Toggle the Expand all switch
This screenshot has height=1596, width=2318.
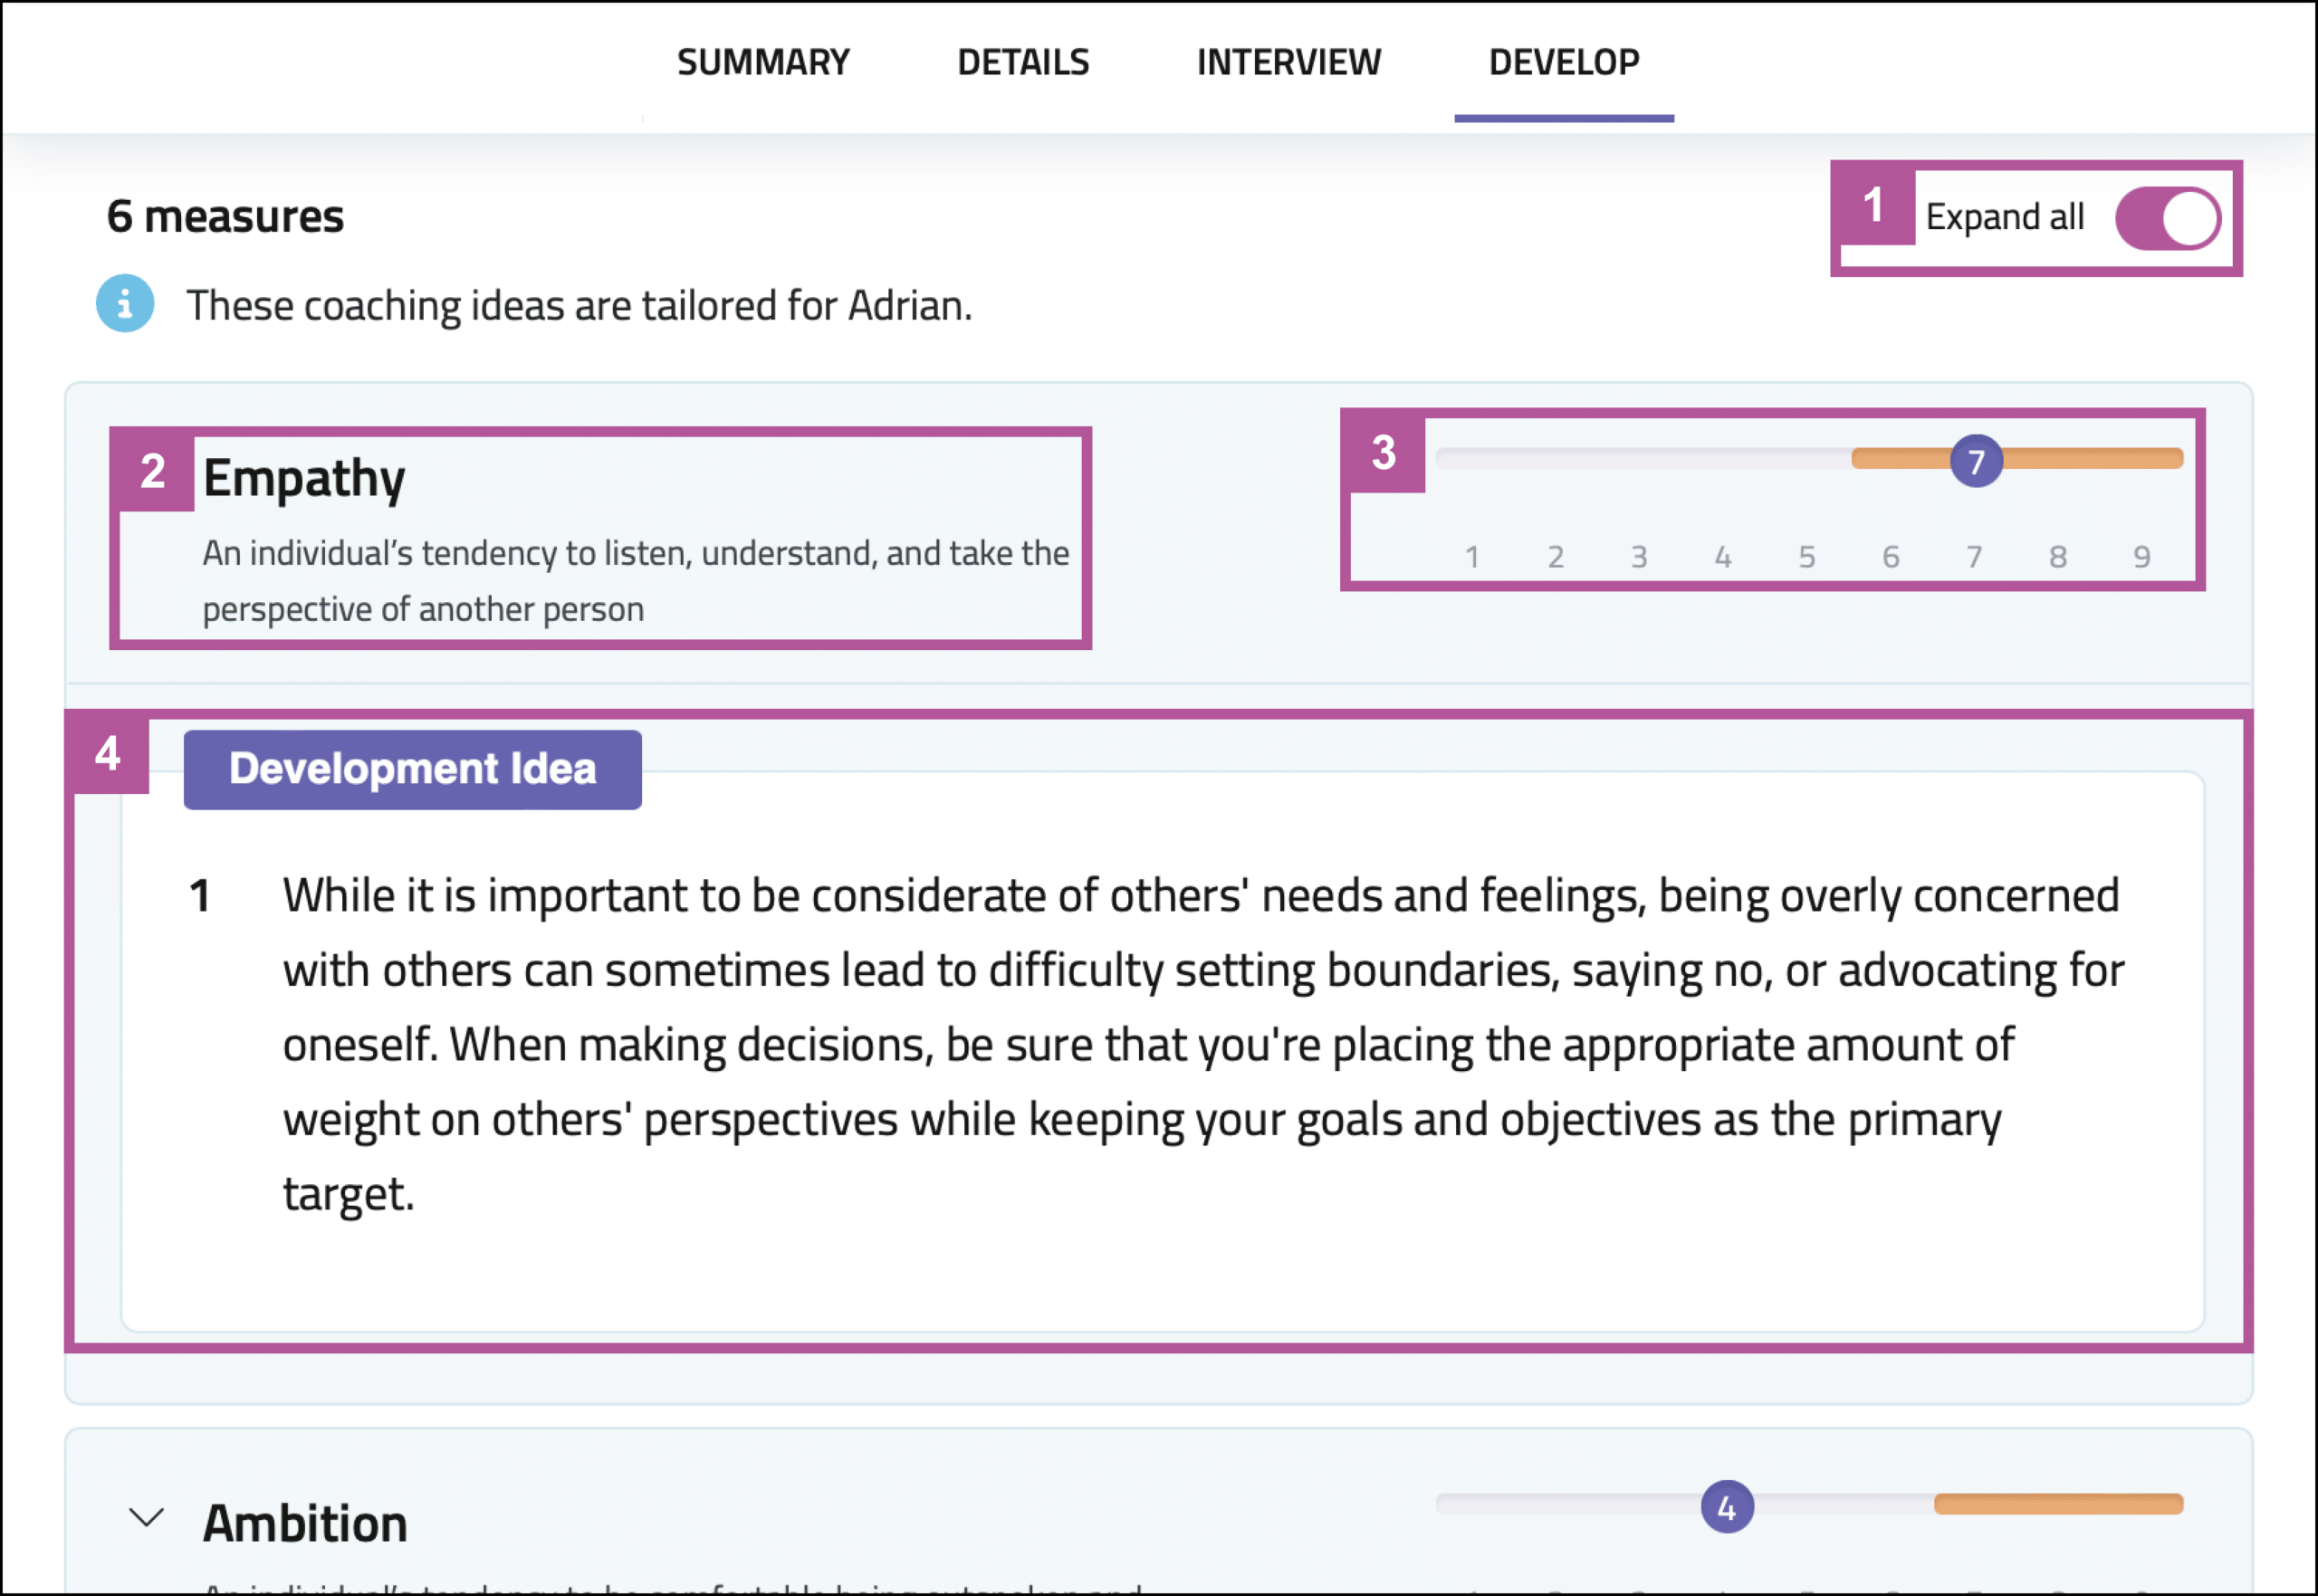(2167, 218)
